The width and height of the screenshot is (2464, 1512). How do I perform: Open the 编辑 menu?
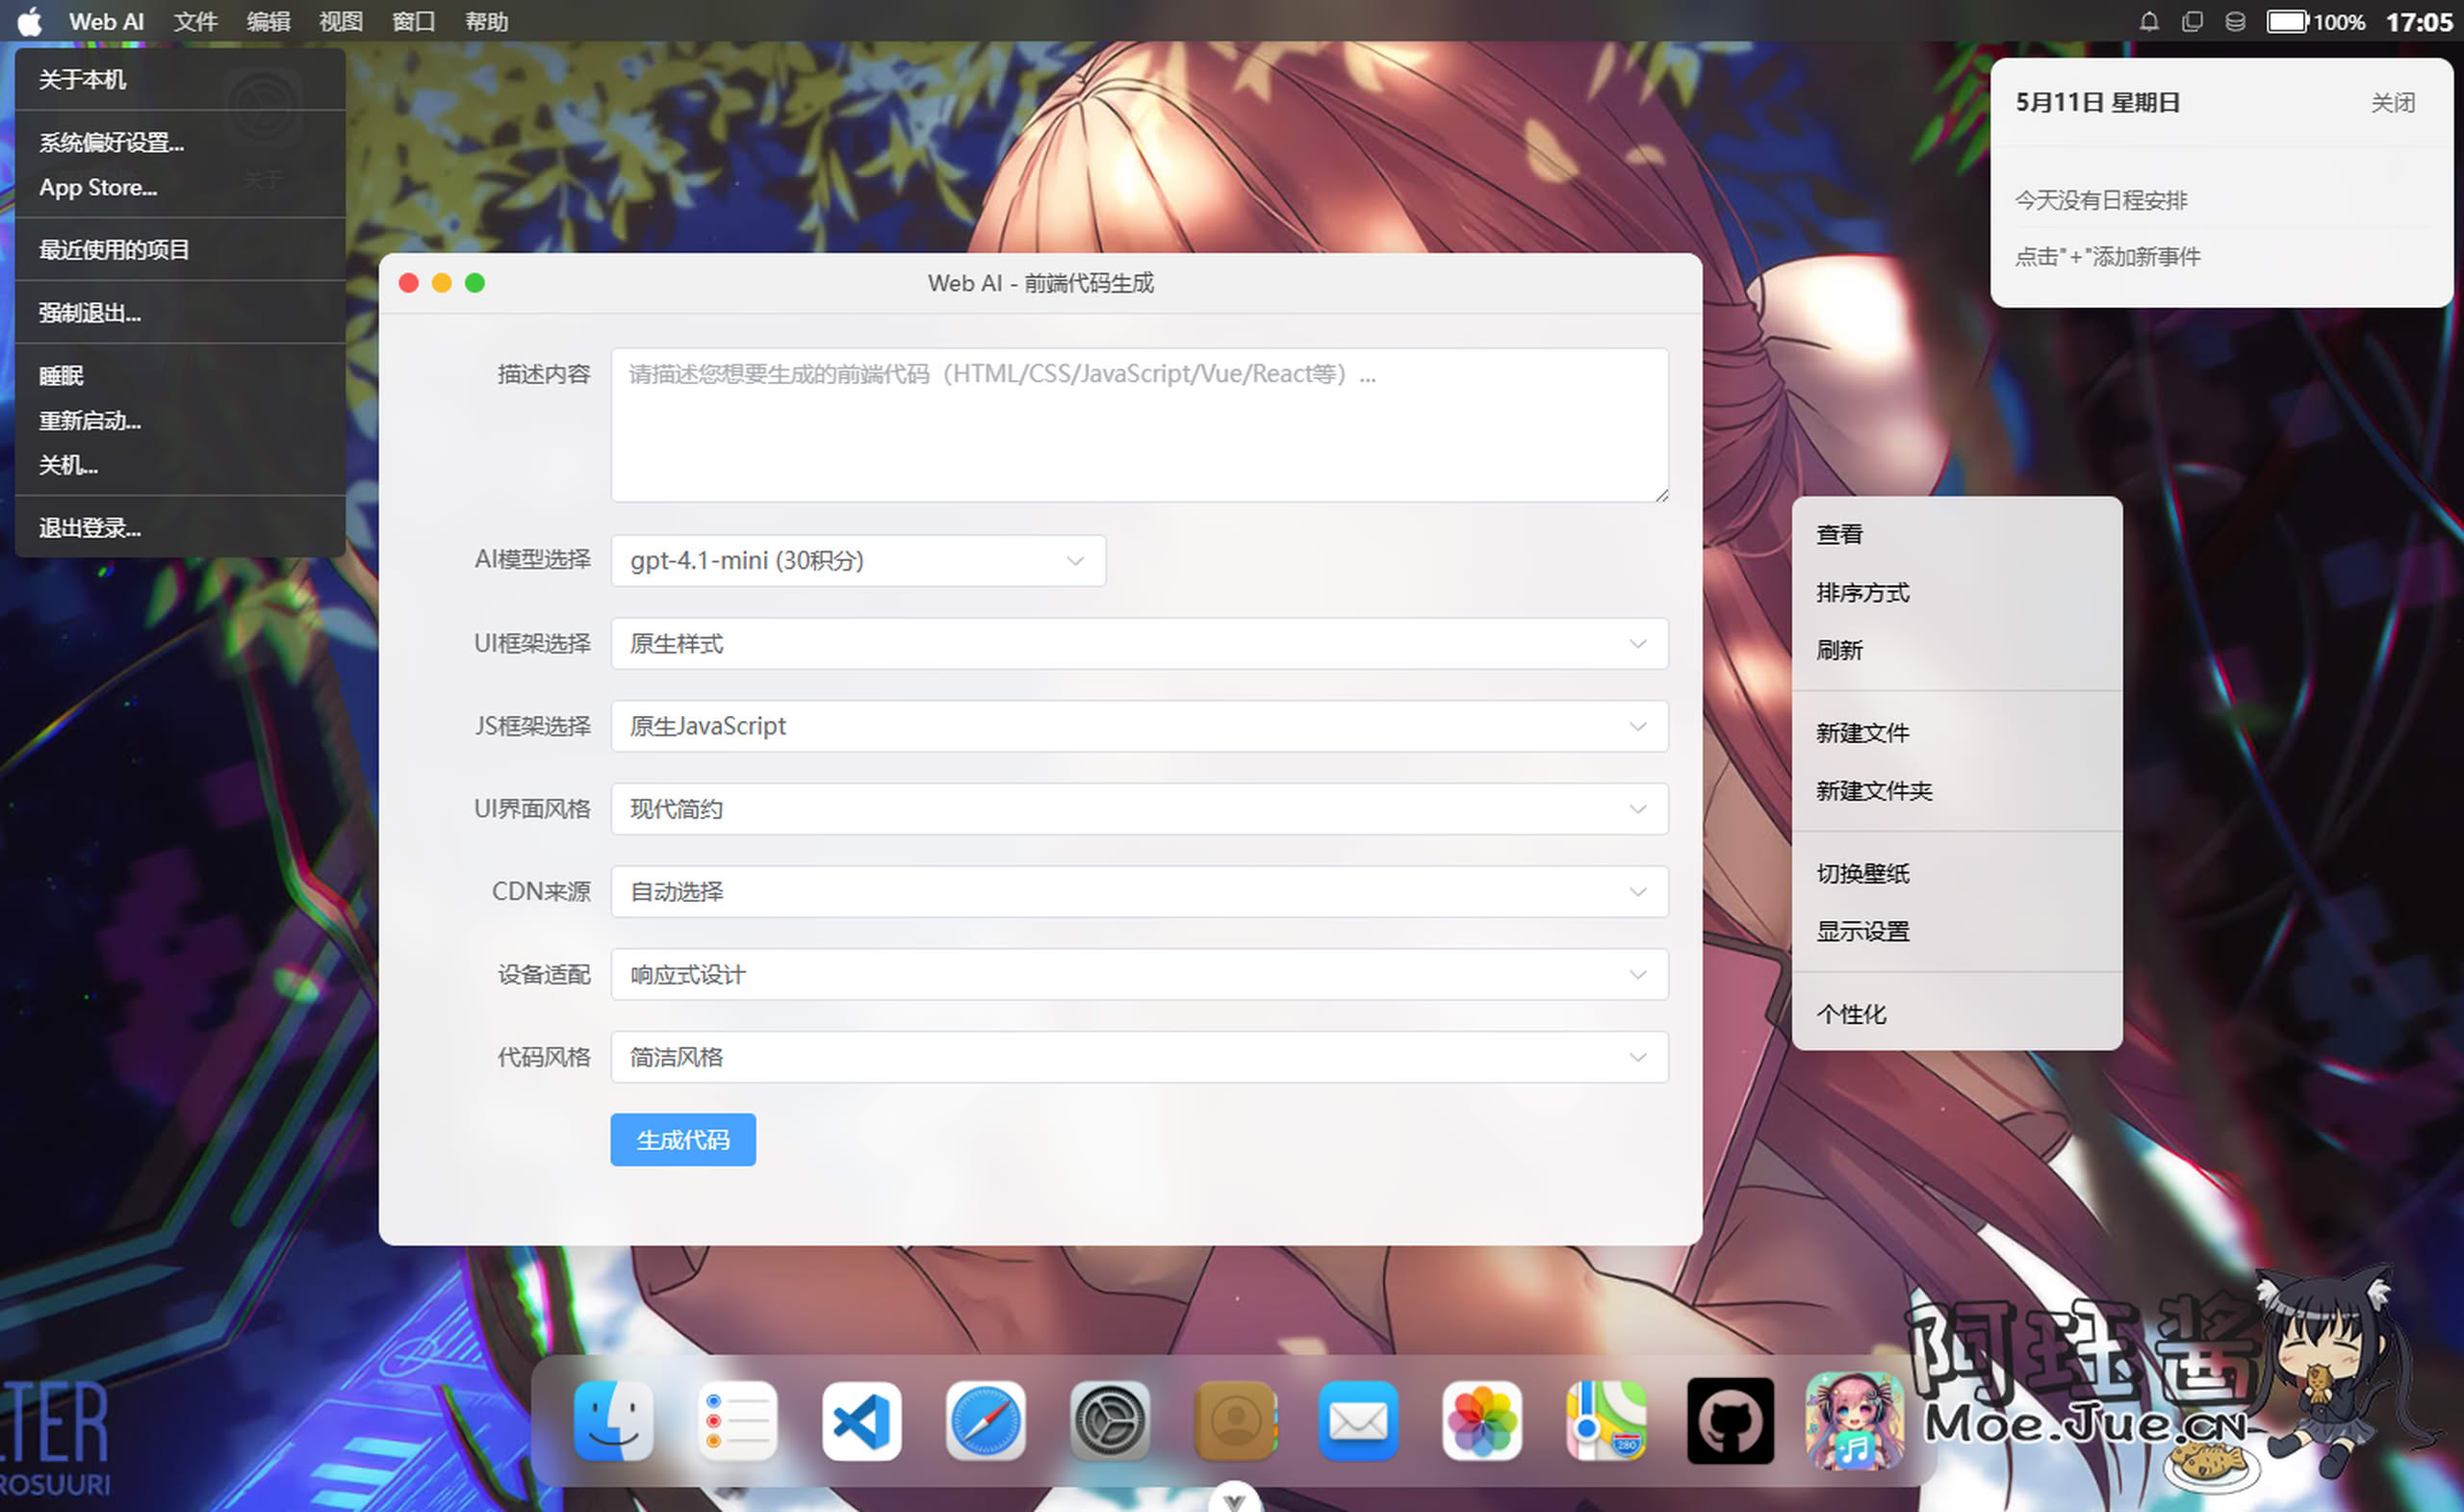pos(268,21)
